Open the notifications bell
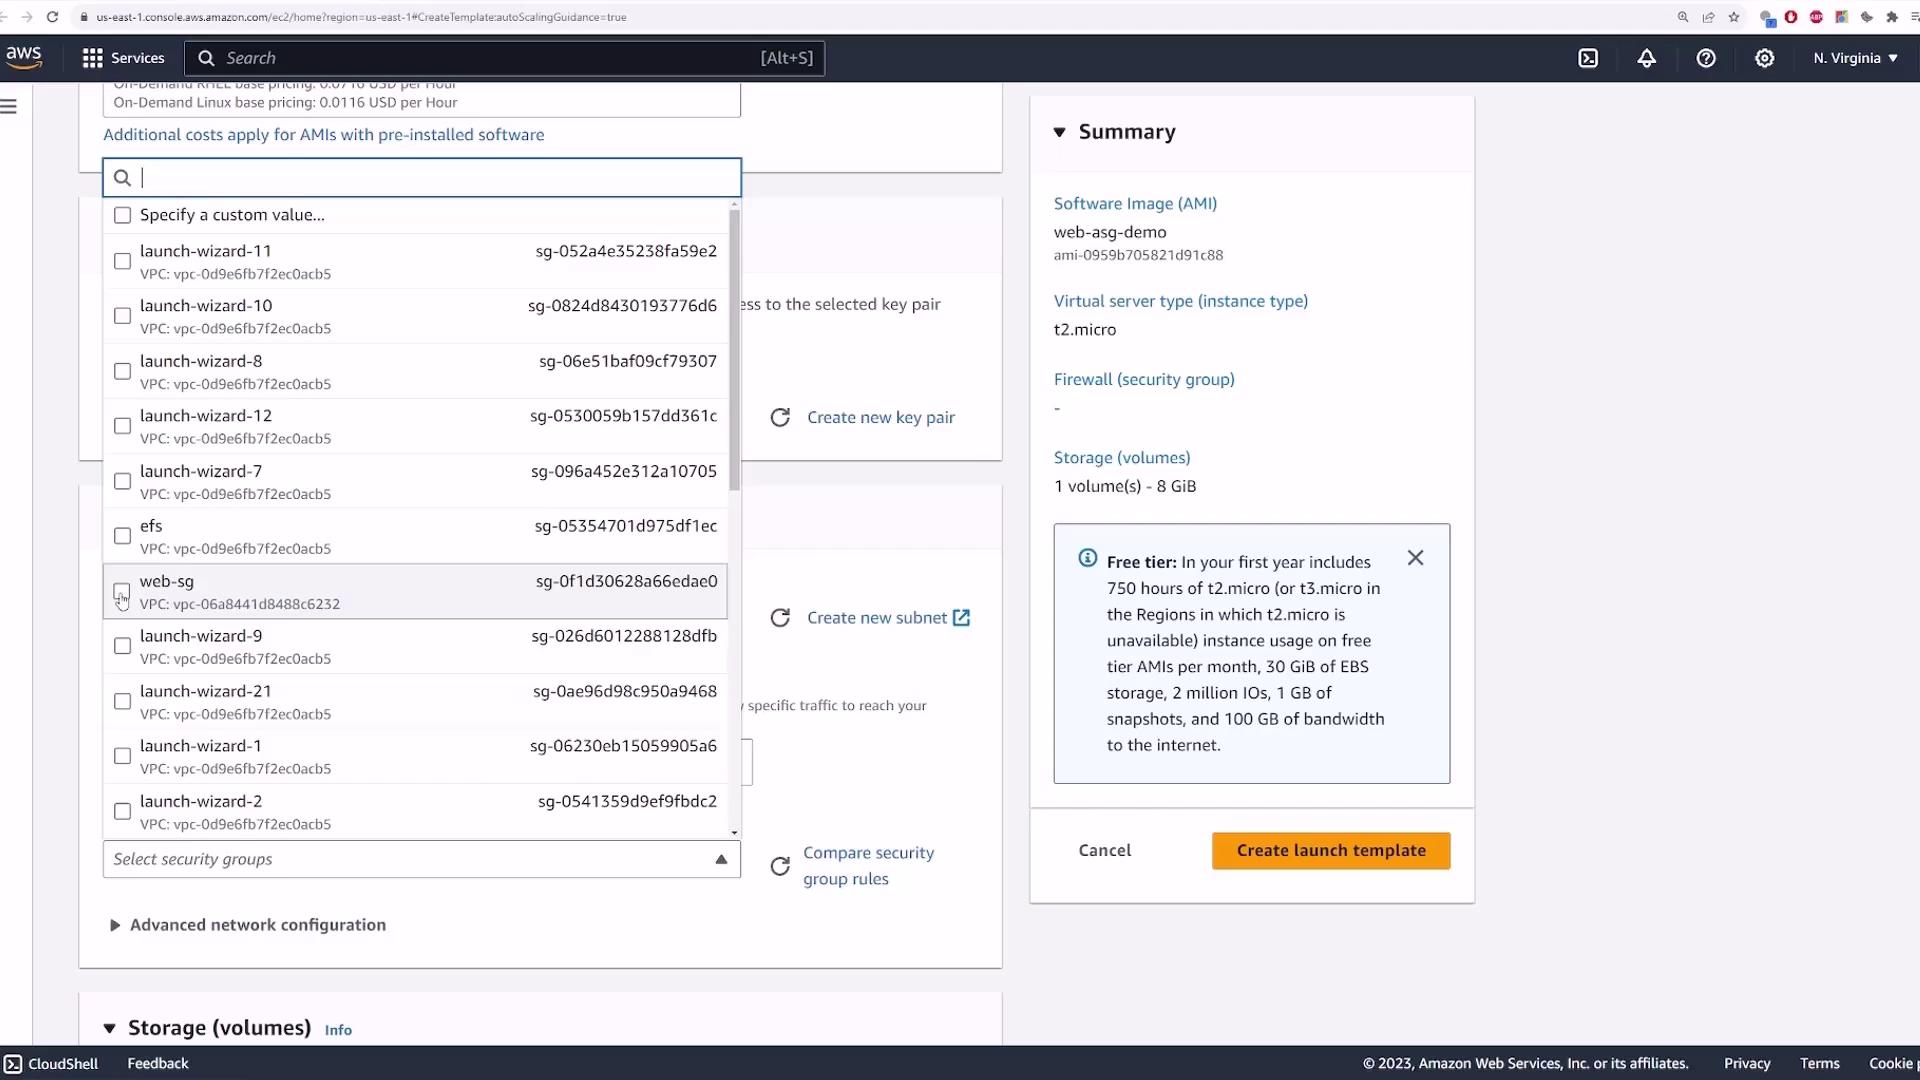This screenshot has width=1920, height=1080. point(1646,58)
